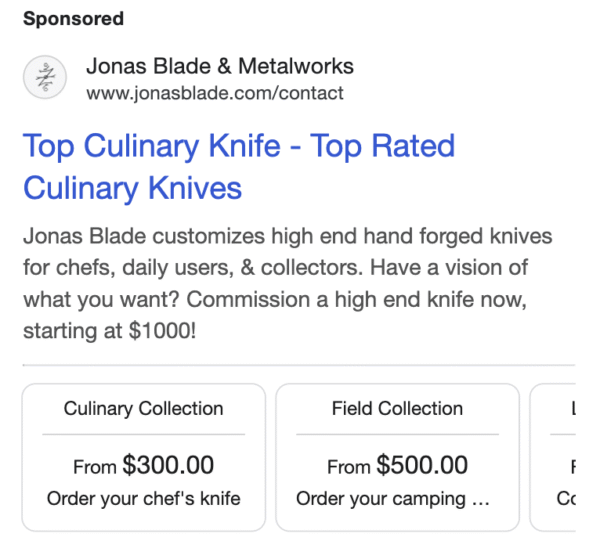This screenshot has width=600, height=548.
Task: Select 'Order your camping ...' truncated text
Action: (x=393, y=498)
